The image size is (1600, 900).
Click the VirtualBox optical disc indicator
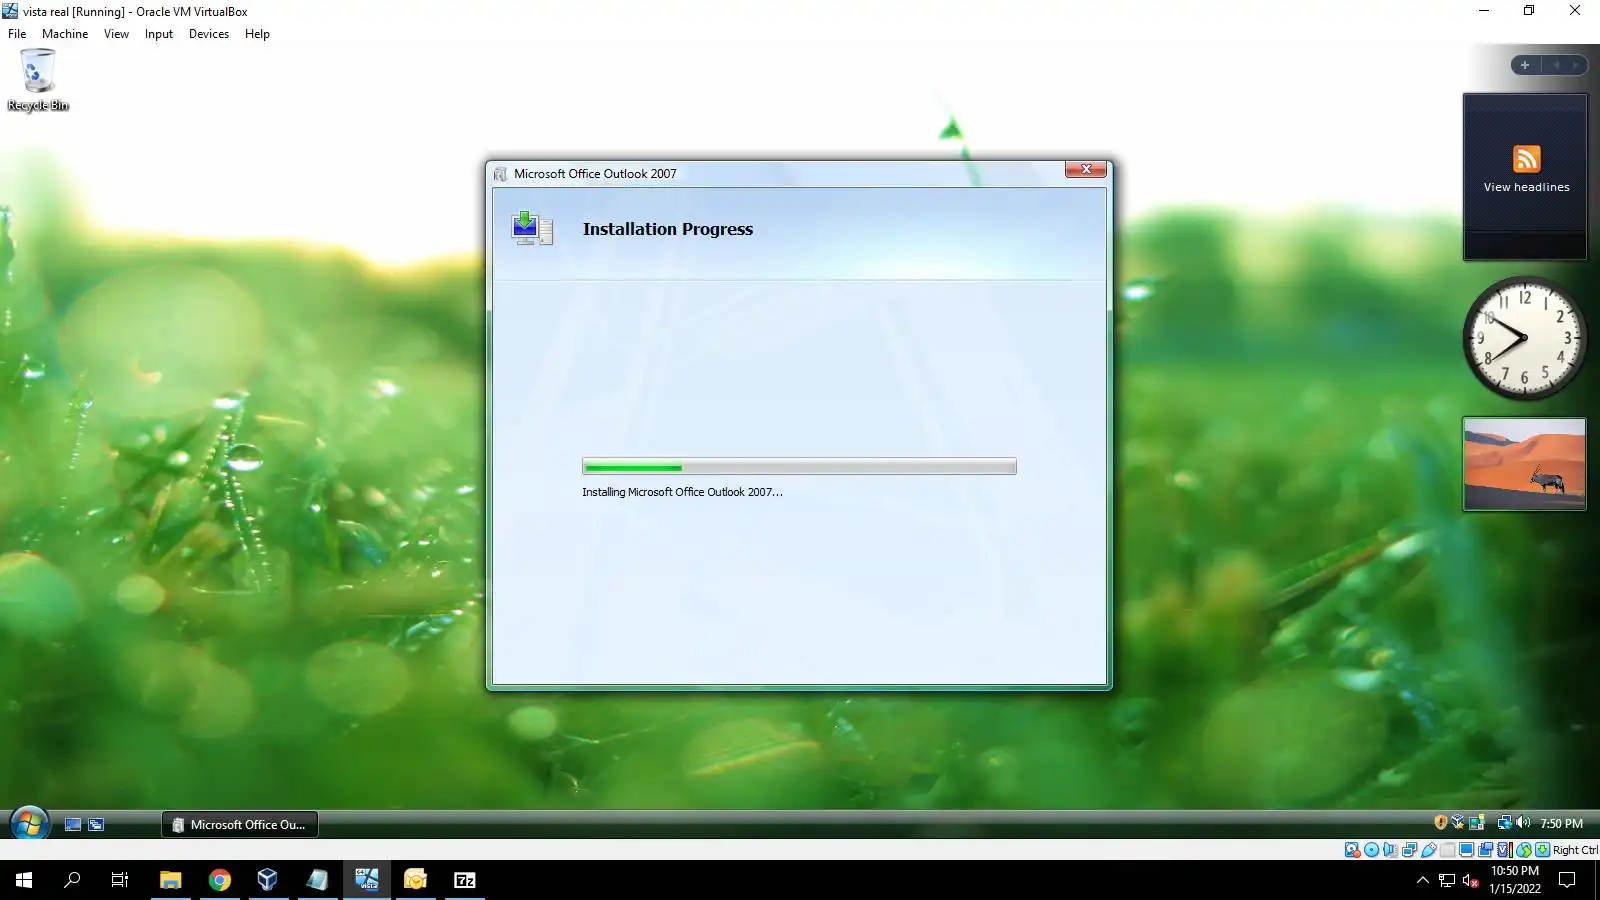[x=1372, y=850]
